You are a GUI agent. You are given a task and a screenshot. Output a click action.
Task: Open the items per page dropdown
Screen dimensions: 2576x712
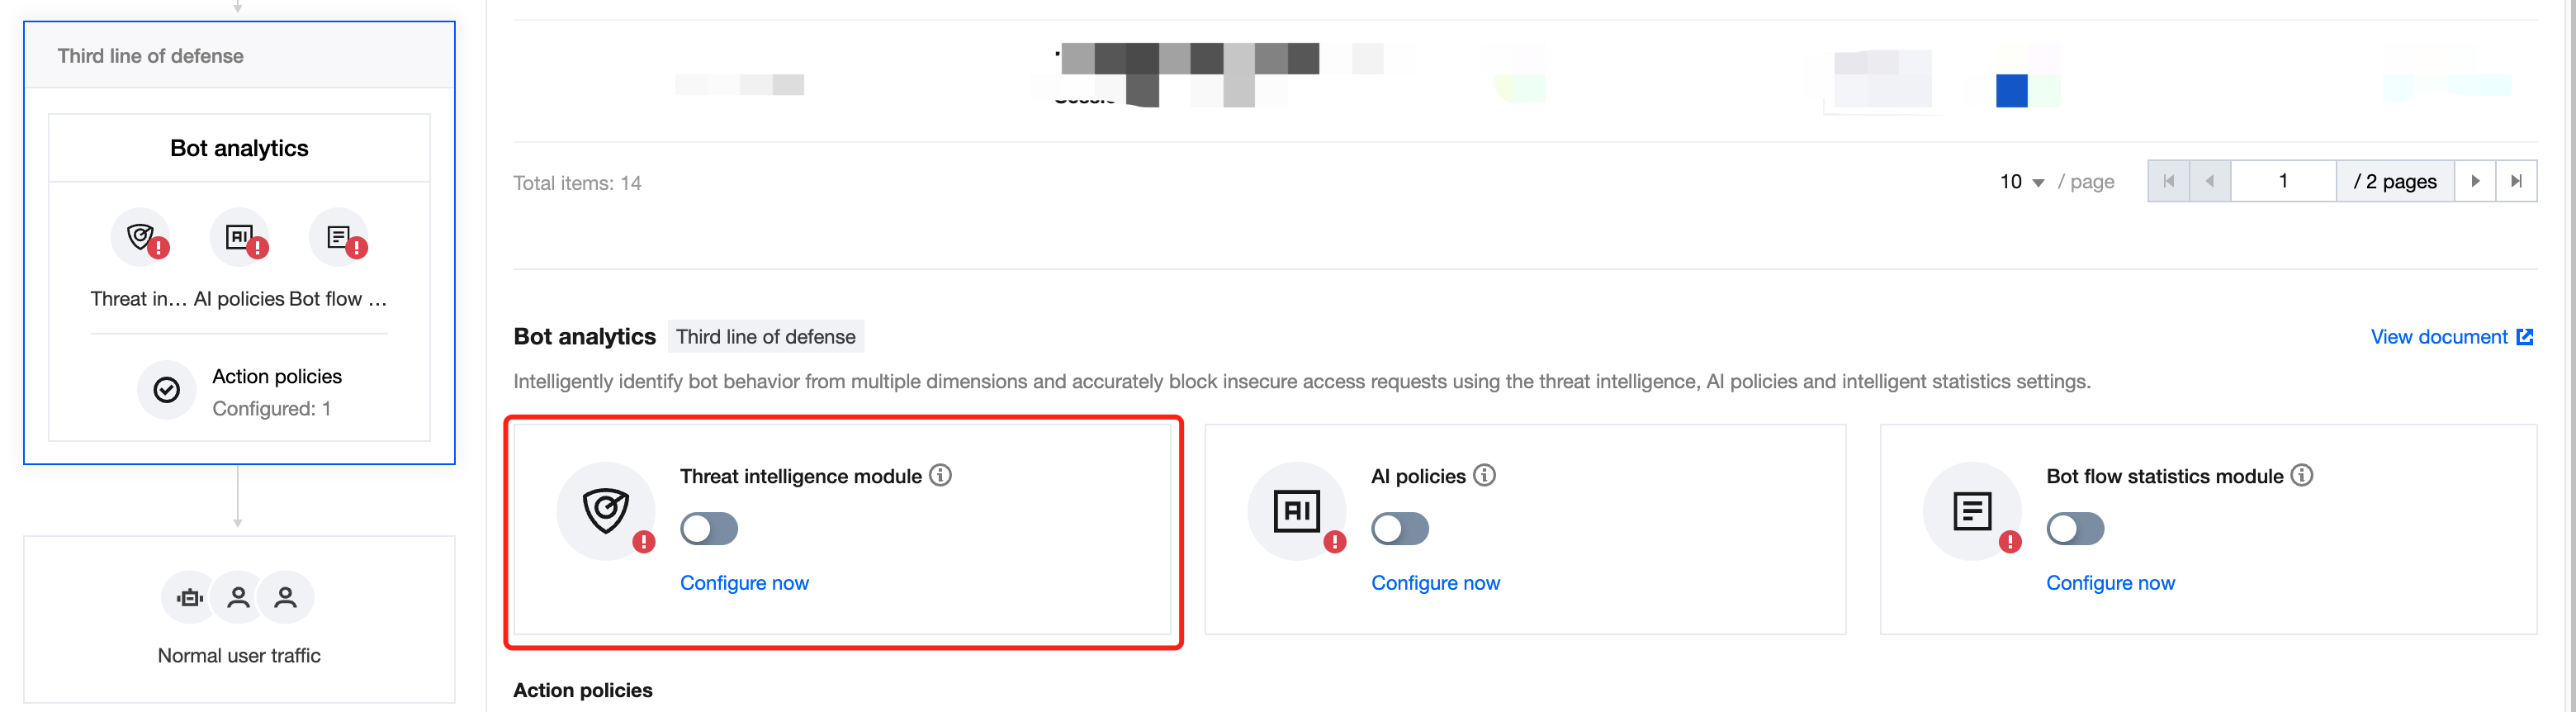[2021, 182]
